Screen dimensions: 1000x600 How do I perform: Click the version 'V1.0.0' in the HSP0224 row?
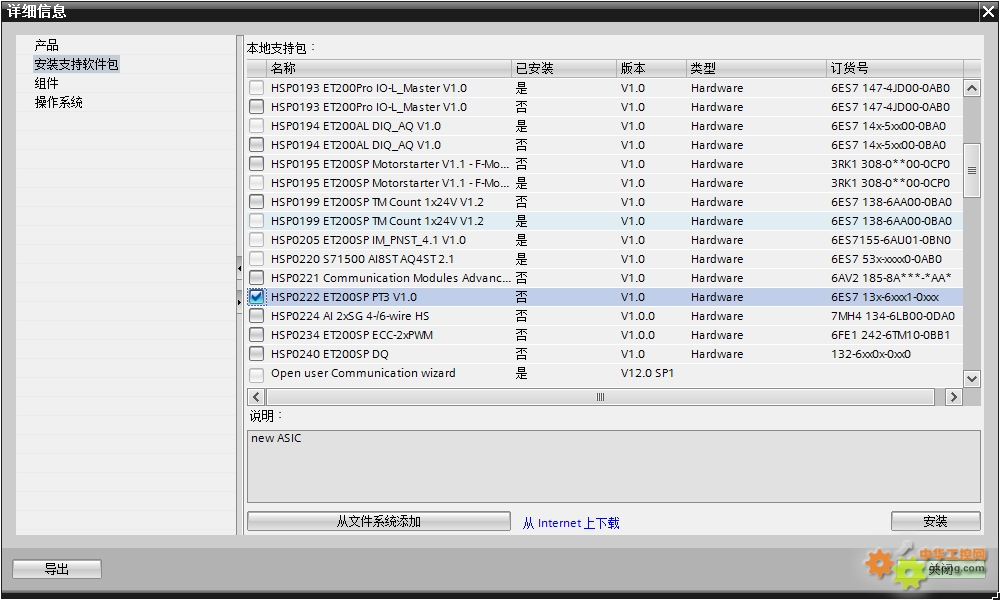pyautogui.click(x=638, y=316)
